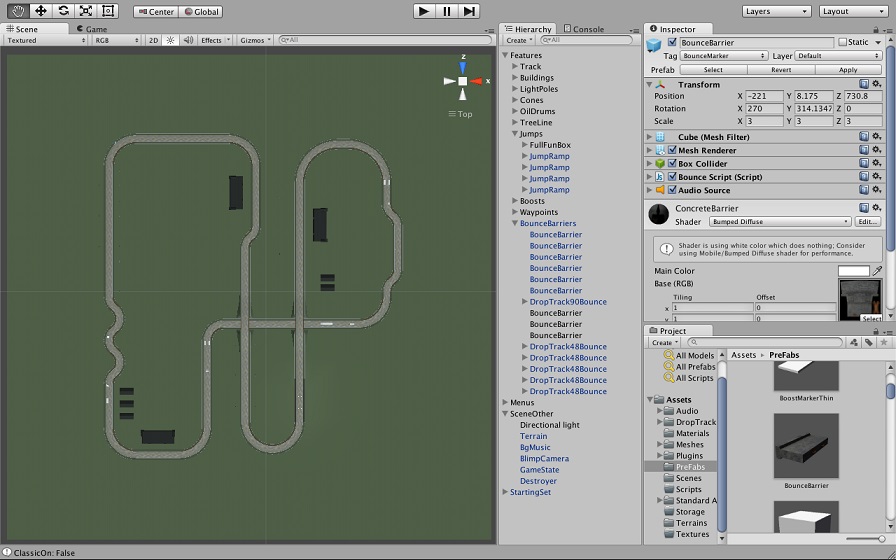Expand the Menus hierarchy item
Screen dimensions: 896x560
[505, 403]
